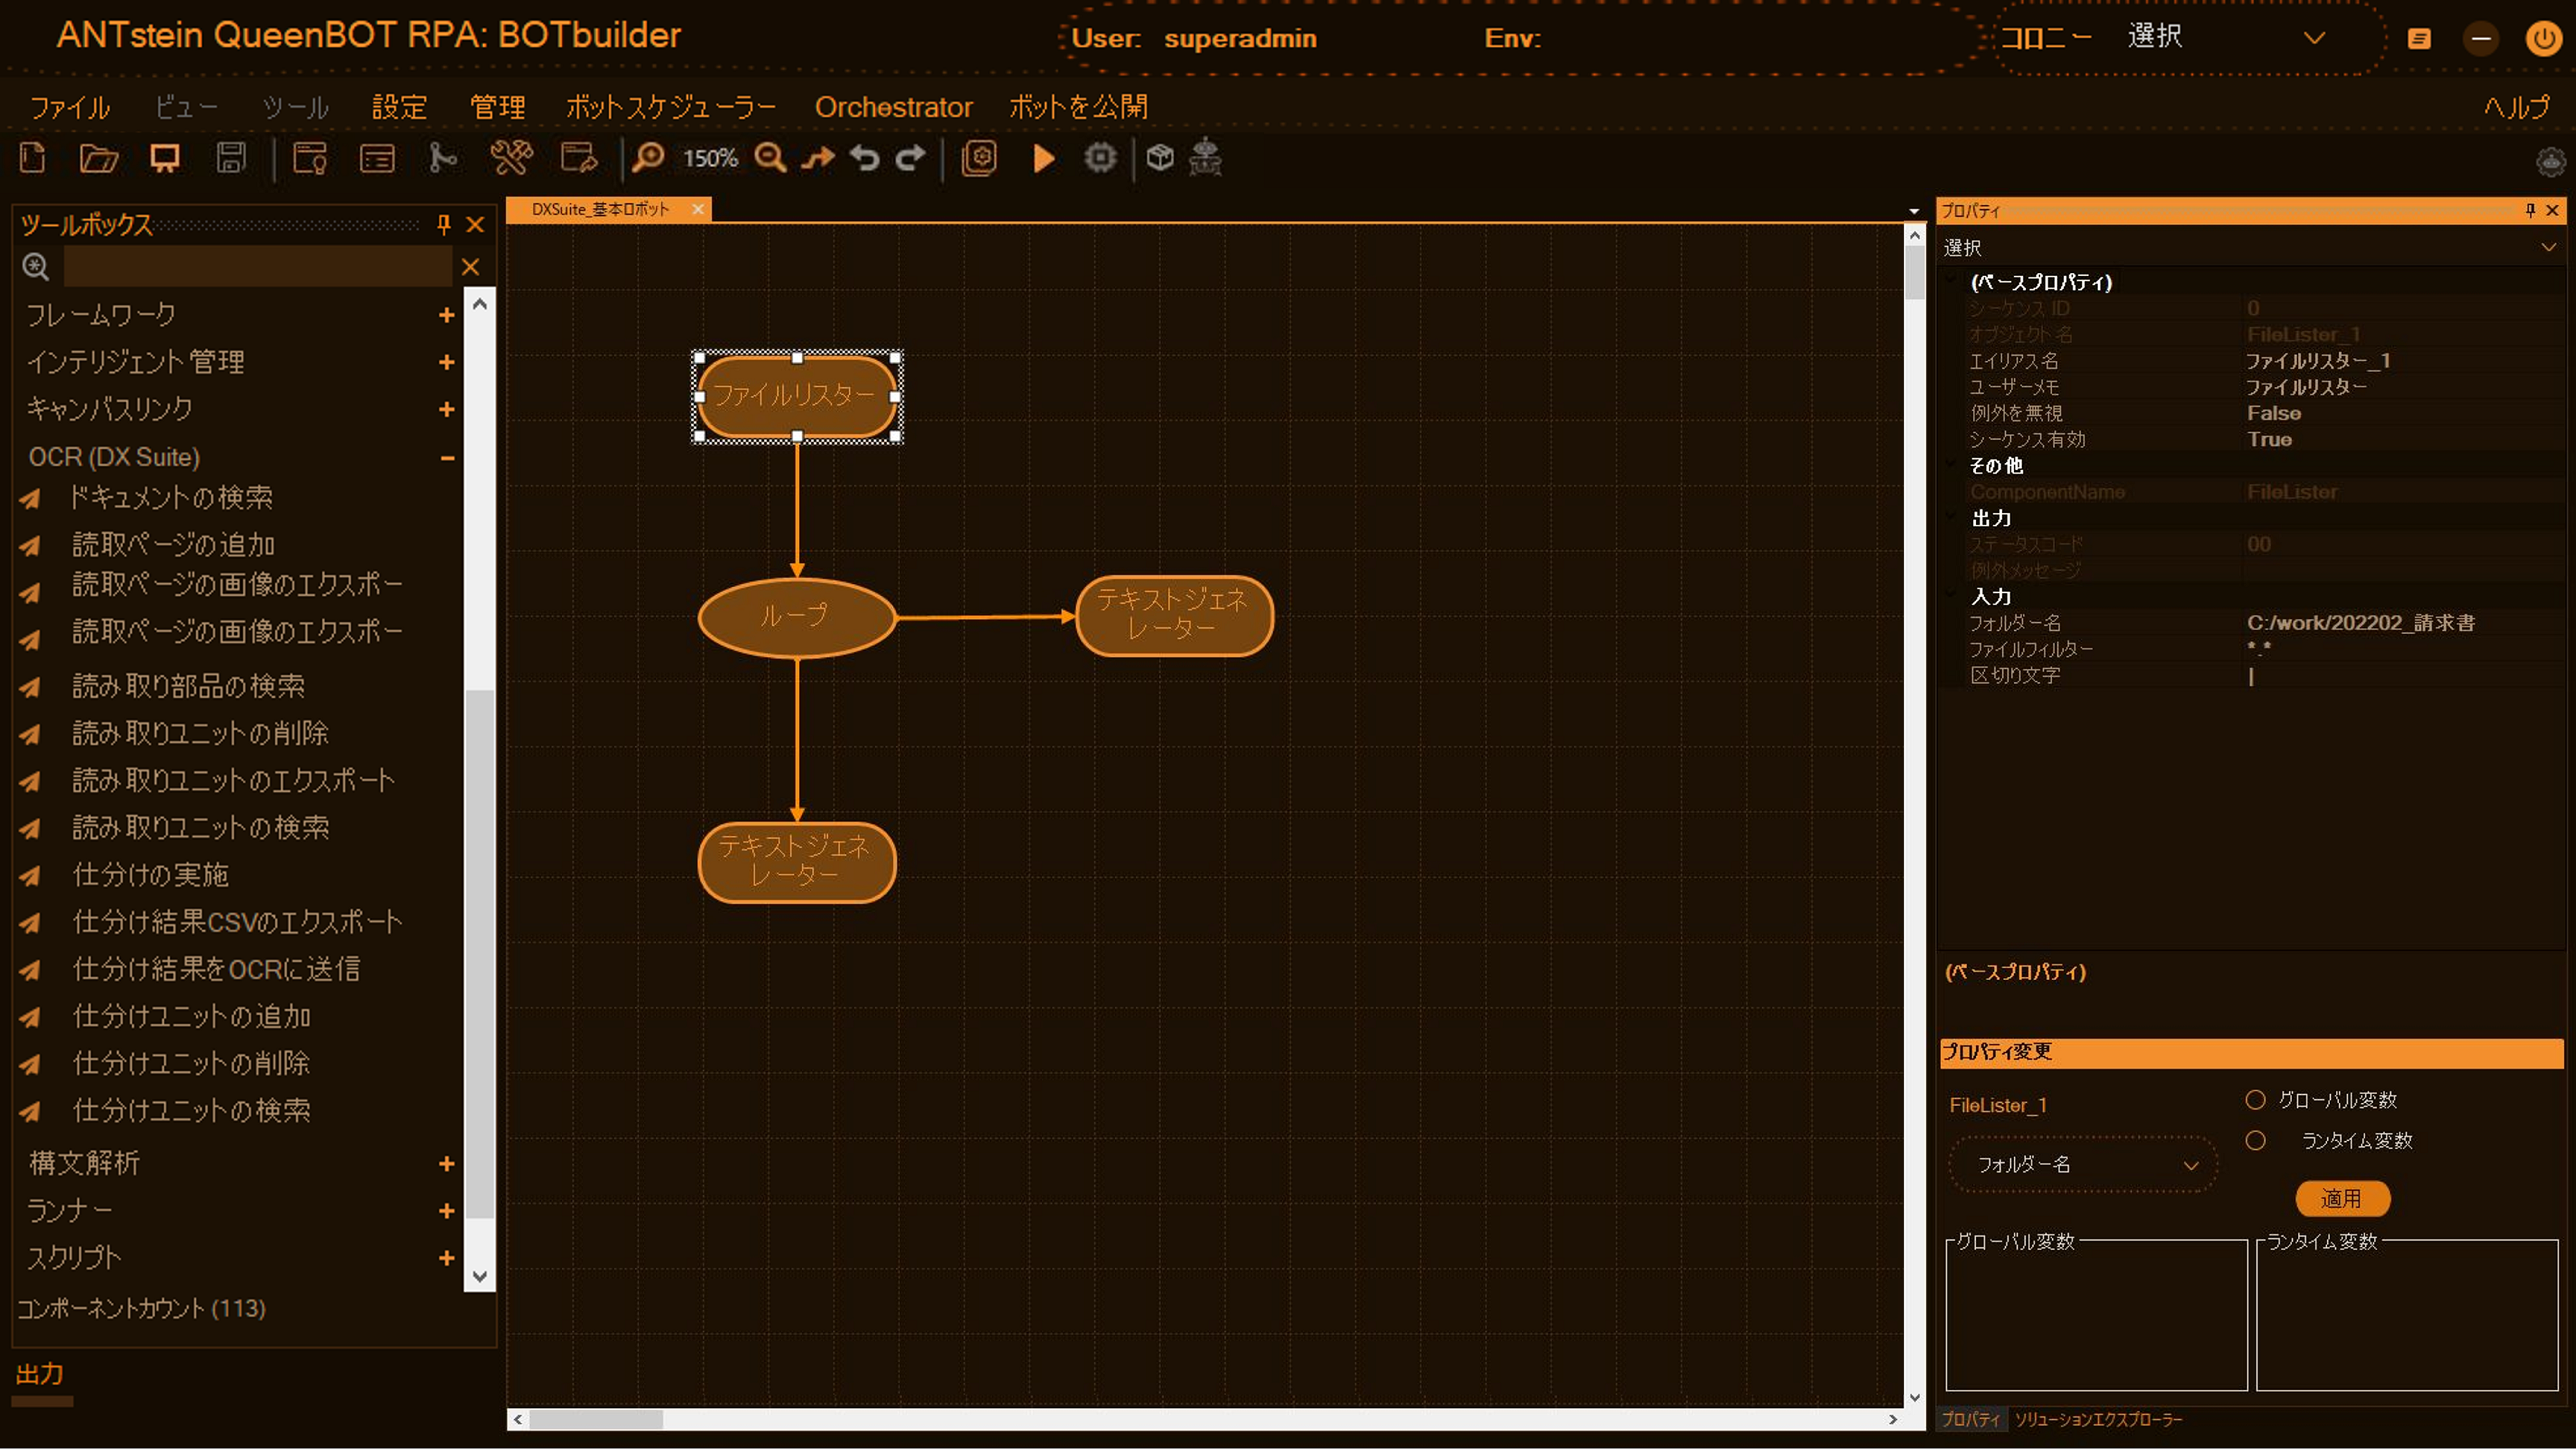Select the ランタイム変数 radio button

(x=2255, y=1139)
